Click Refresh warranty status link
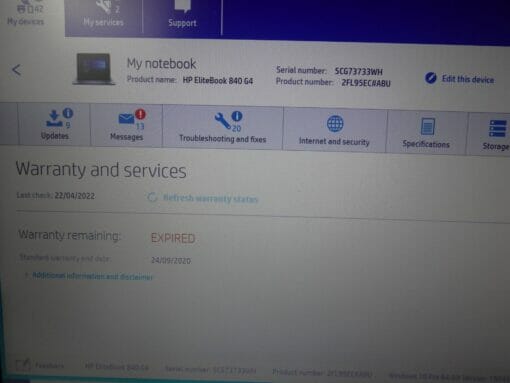This screenshot has height=383, width=510. [211, 199]
